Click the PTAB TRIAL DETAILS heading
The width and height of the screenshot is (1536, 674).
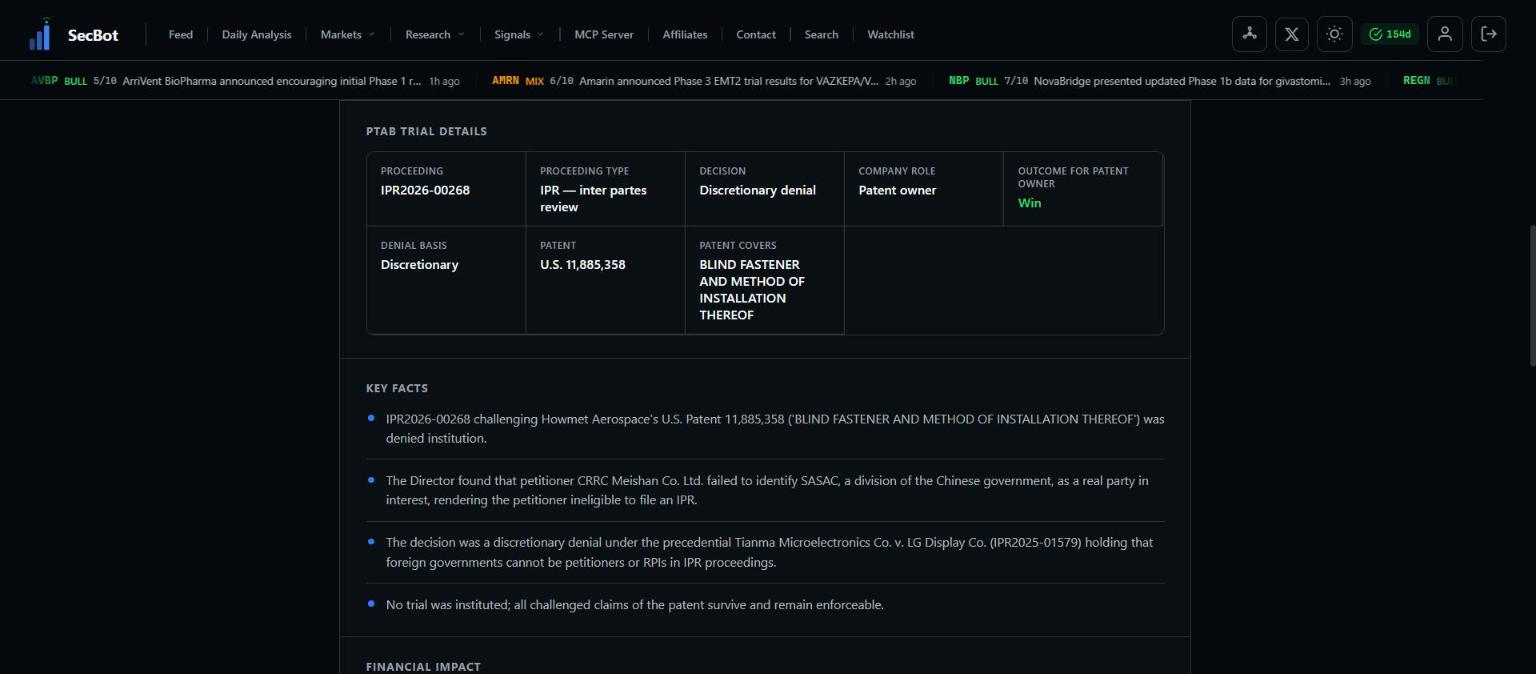pyautogui.click(x=427, y=131)
